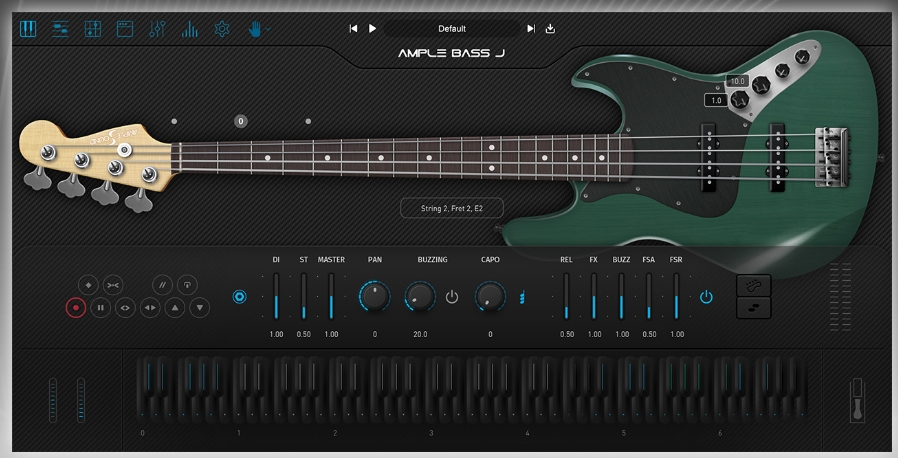Click the diamond articulation button
This screenshot has height=458, width=898.
[88, 285]
